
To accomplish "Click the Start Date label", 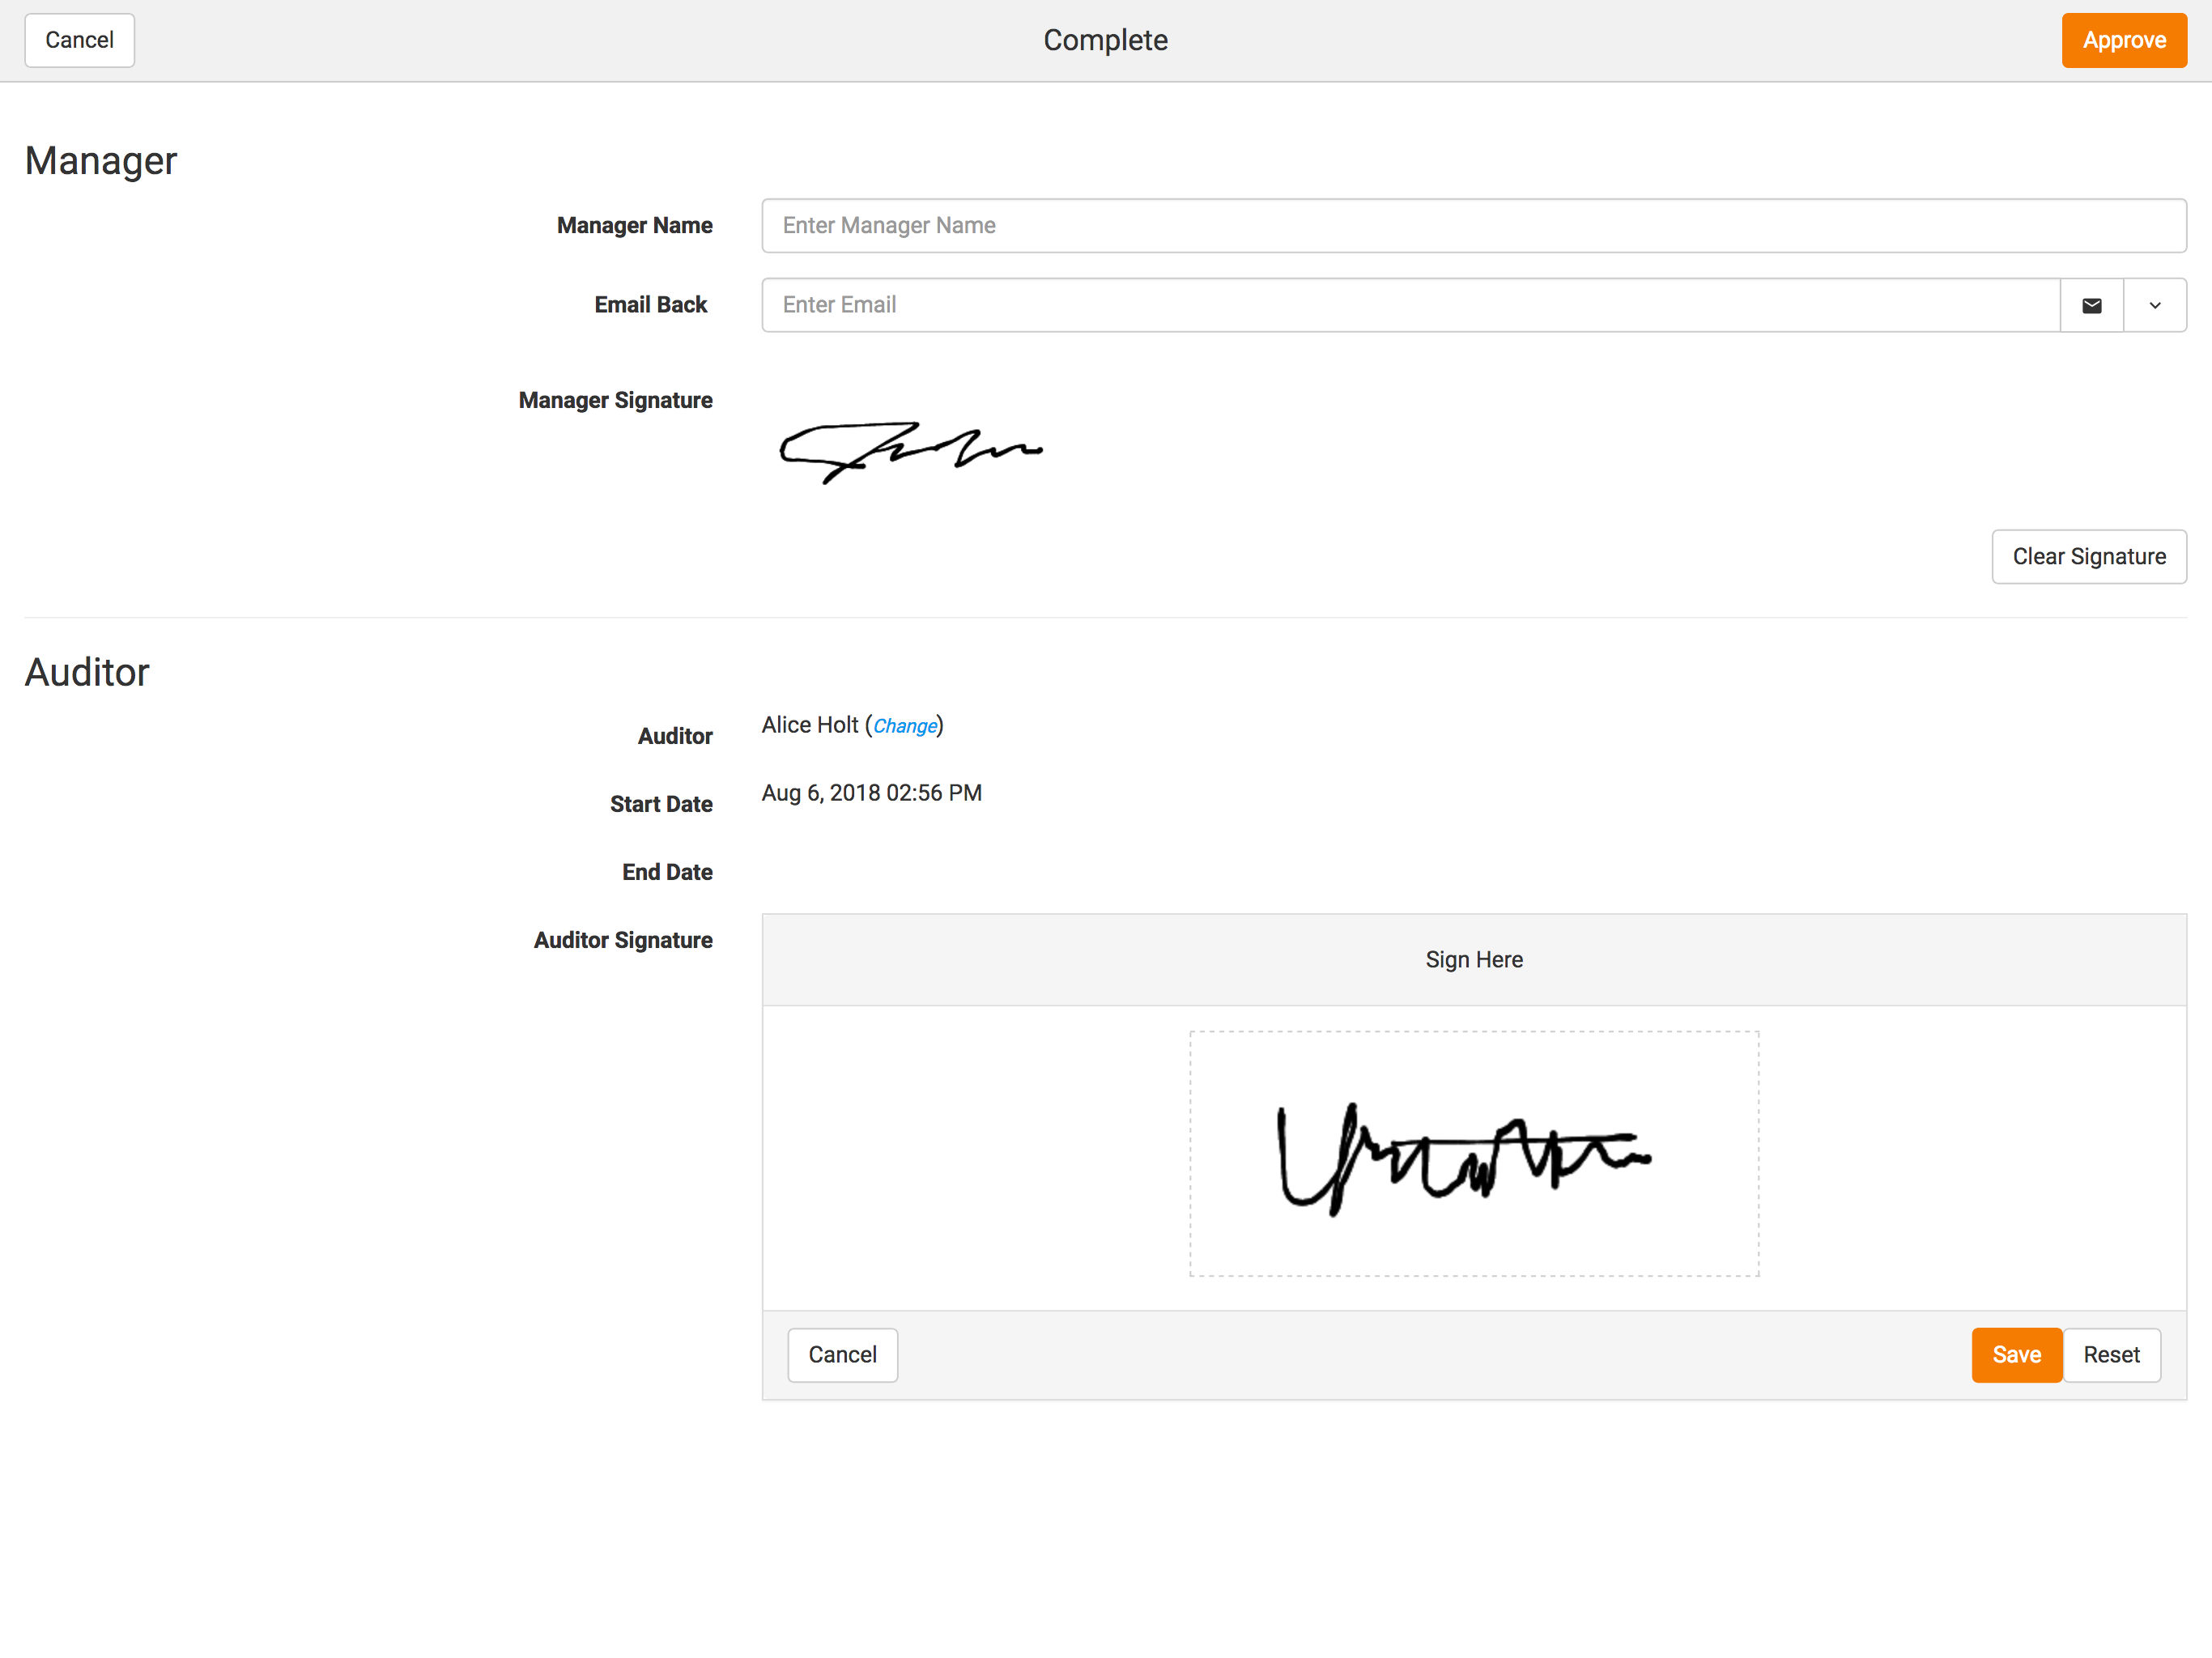I will pyautogui.click(x=661, y=804).
